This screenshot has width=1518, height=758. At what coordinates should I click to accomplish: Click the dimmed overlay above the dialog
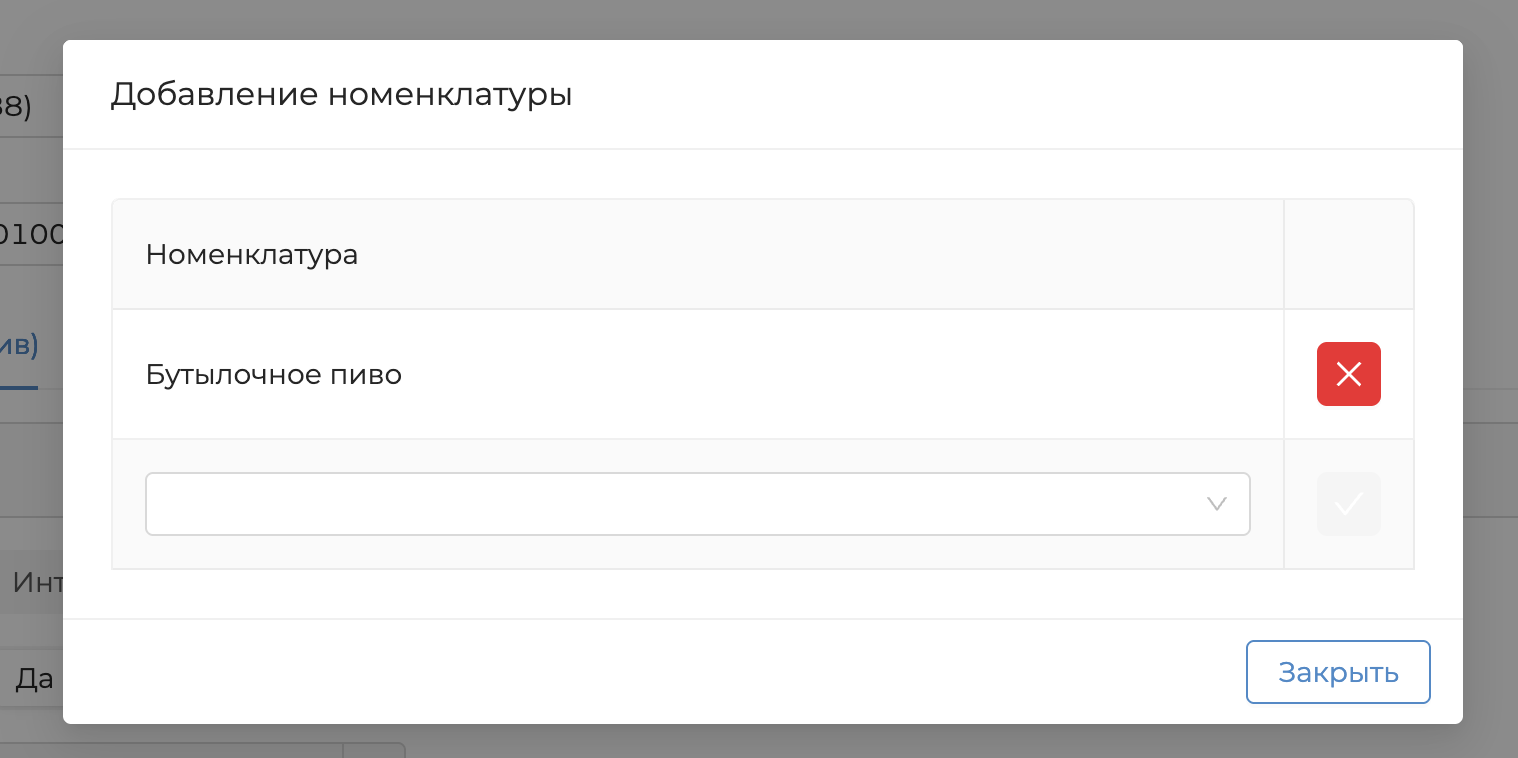coord(760,18)
